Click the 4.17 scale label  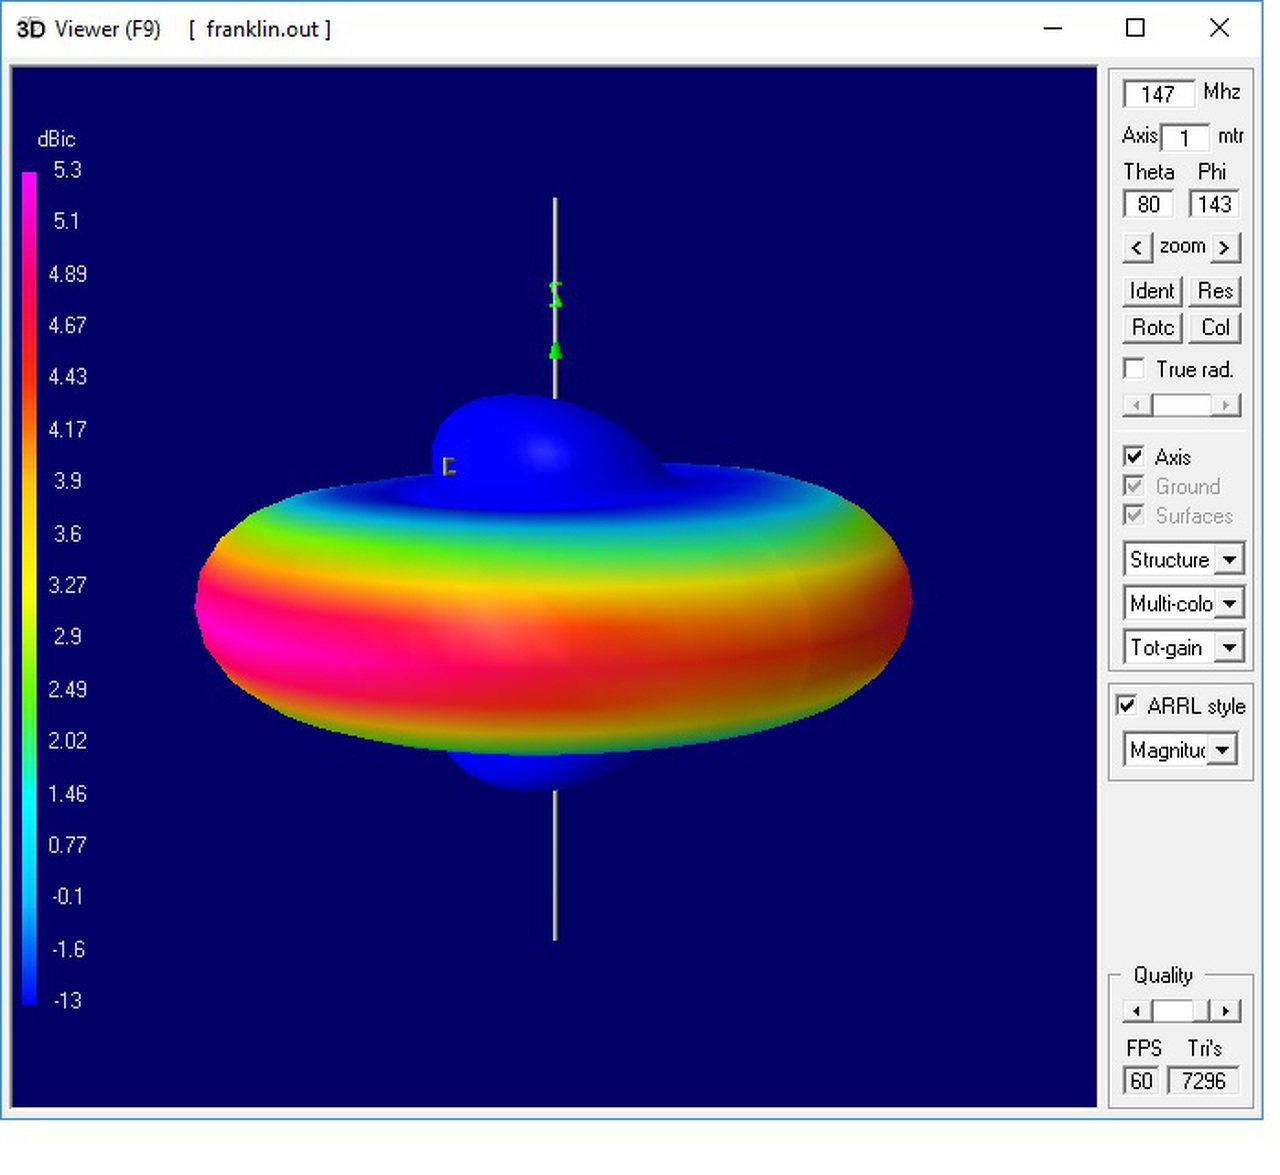point(67,430)
